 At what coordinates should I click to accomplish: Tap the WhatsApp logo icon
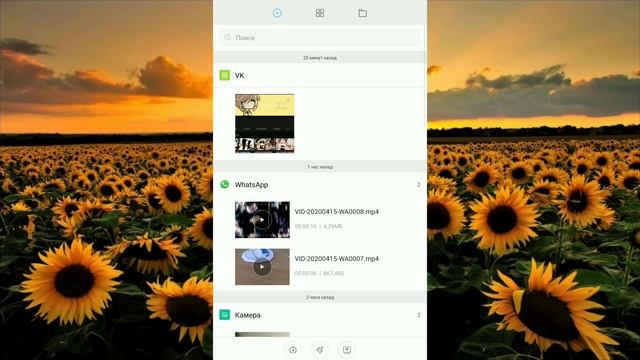pyautogui.click(x=224, y=184)
